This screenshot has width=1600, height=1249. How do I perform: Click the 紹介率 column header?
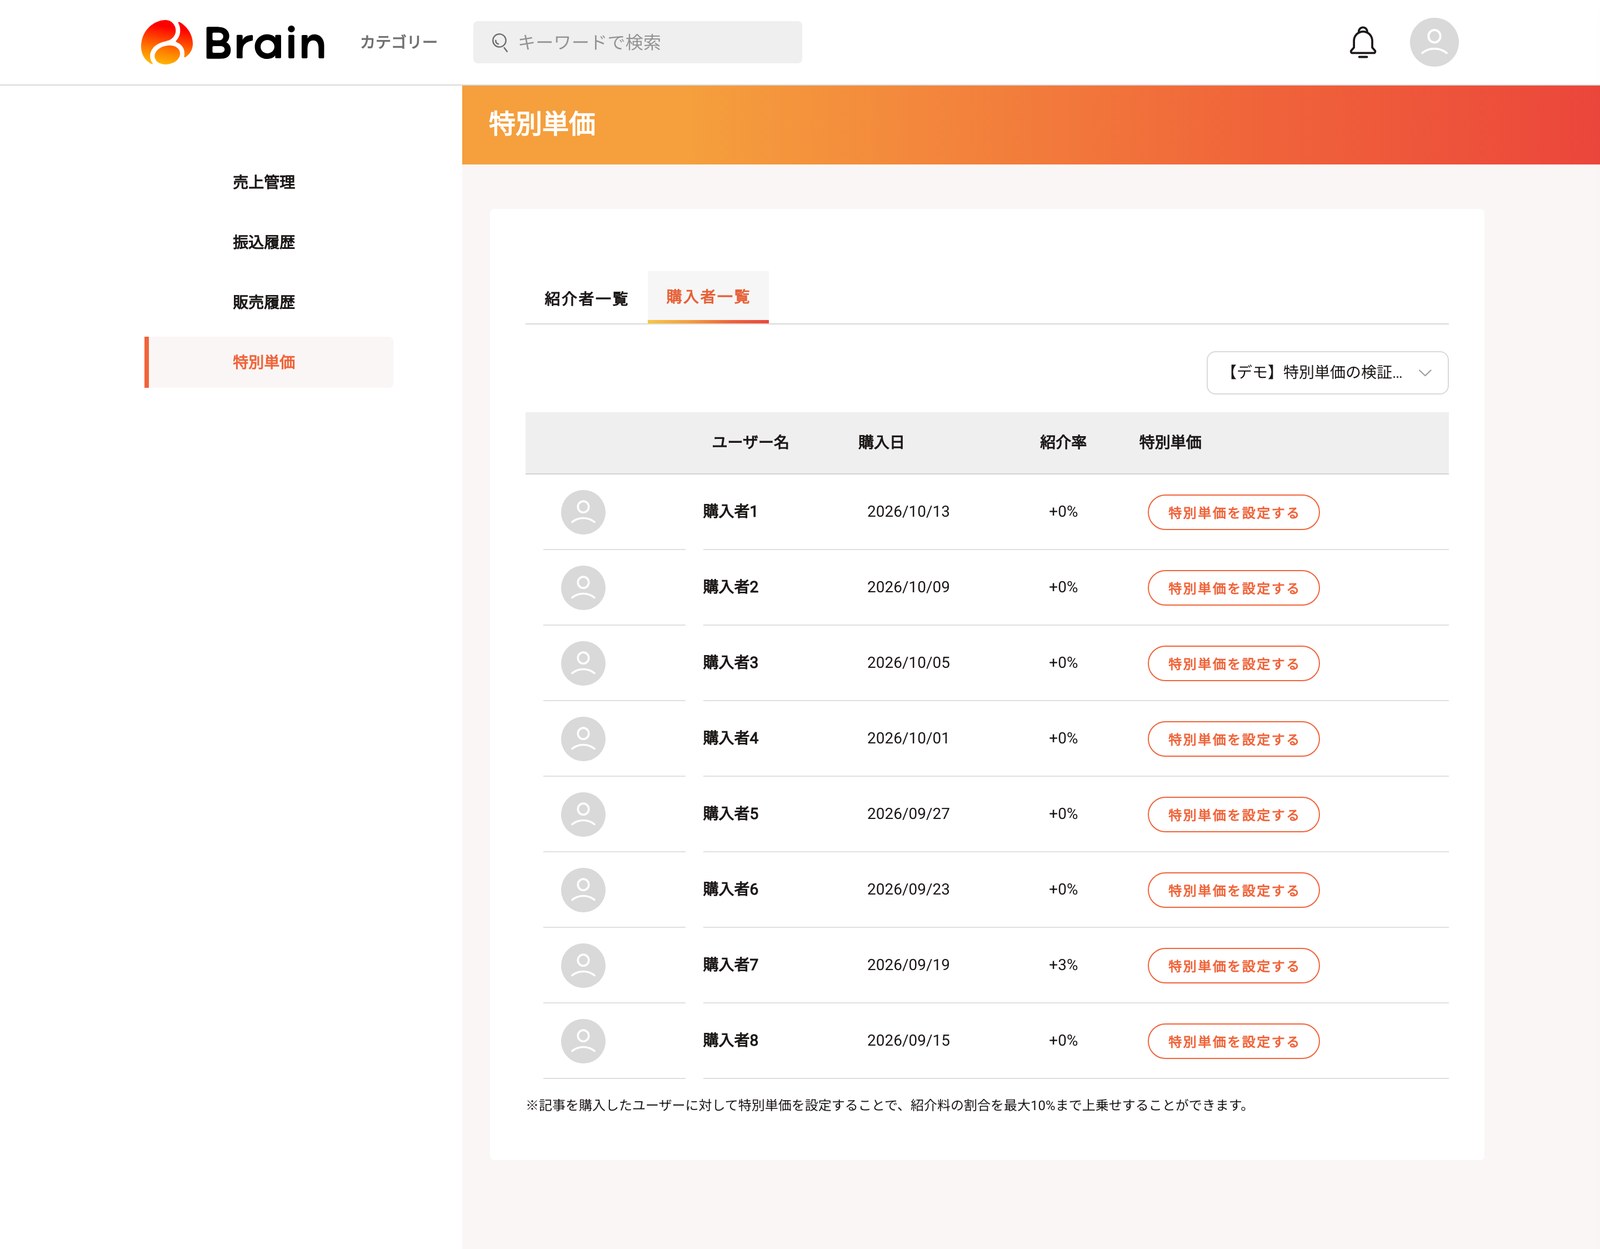coord(1063,442)
